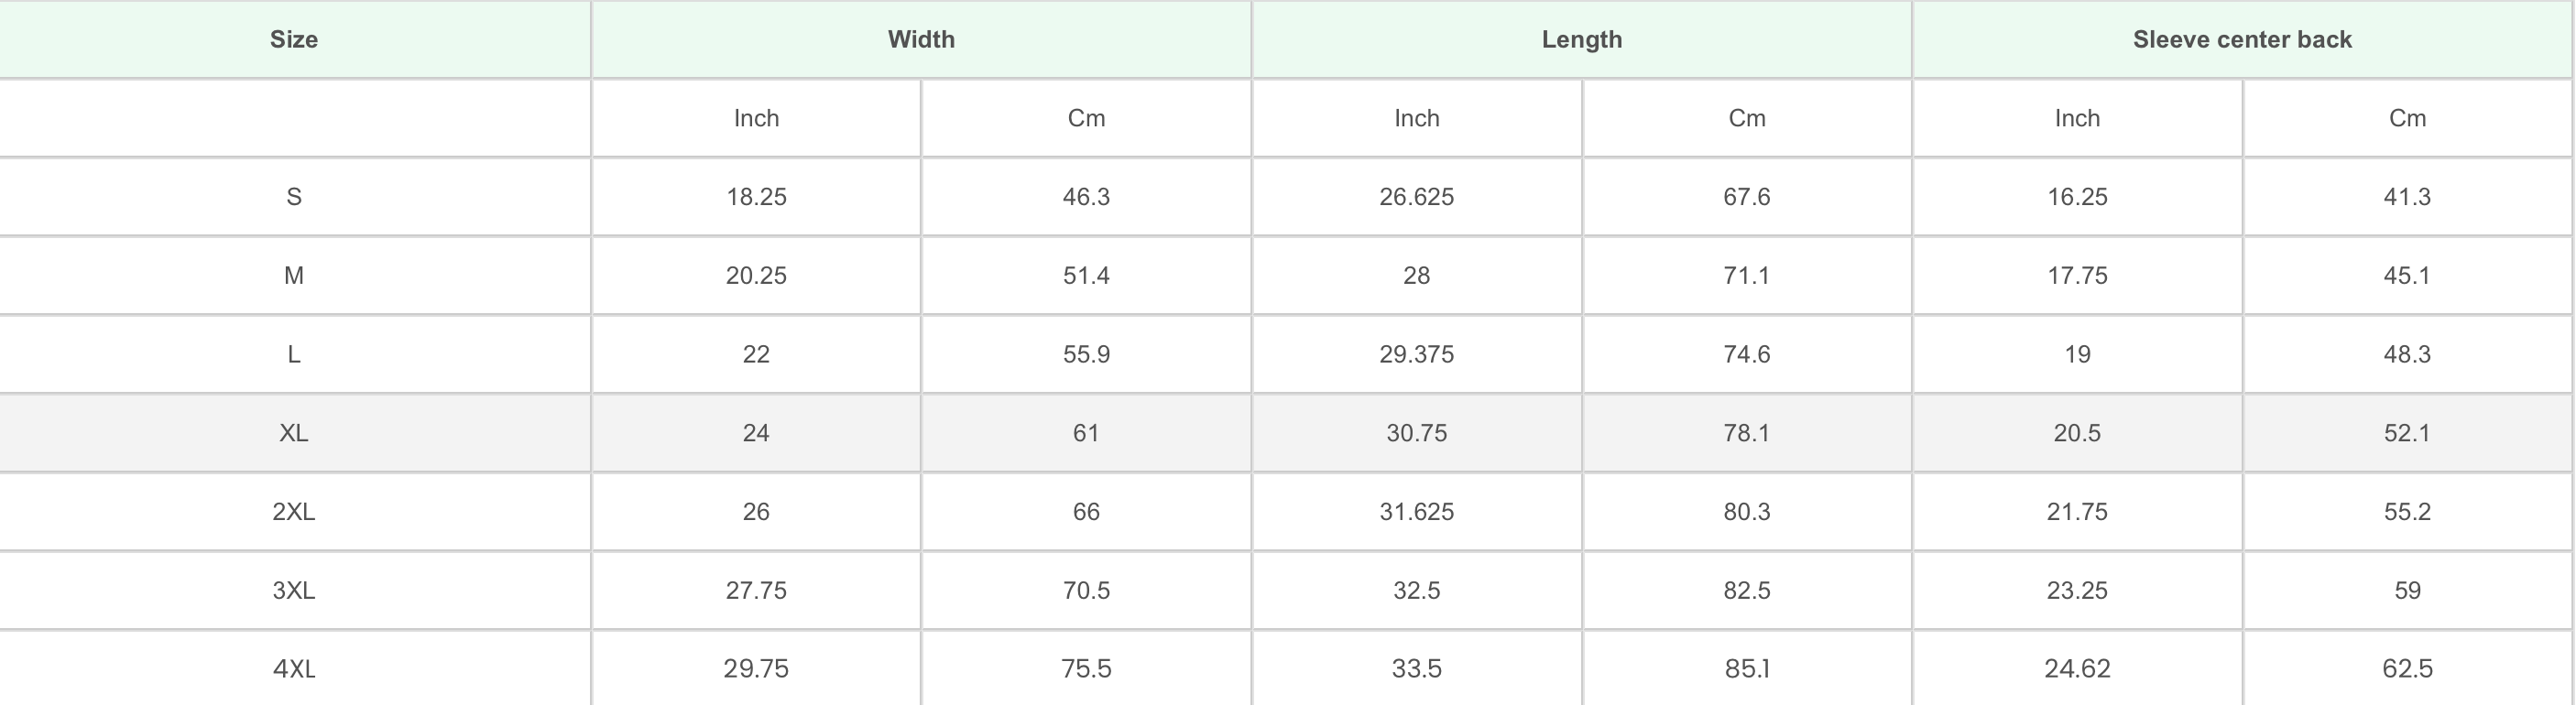Click the M size row label
Image resolution: width=2576 pixels, height=705 pixels.
click(294, 276)
